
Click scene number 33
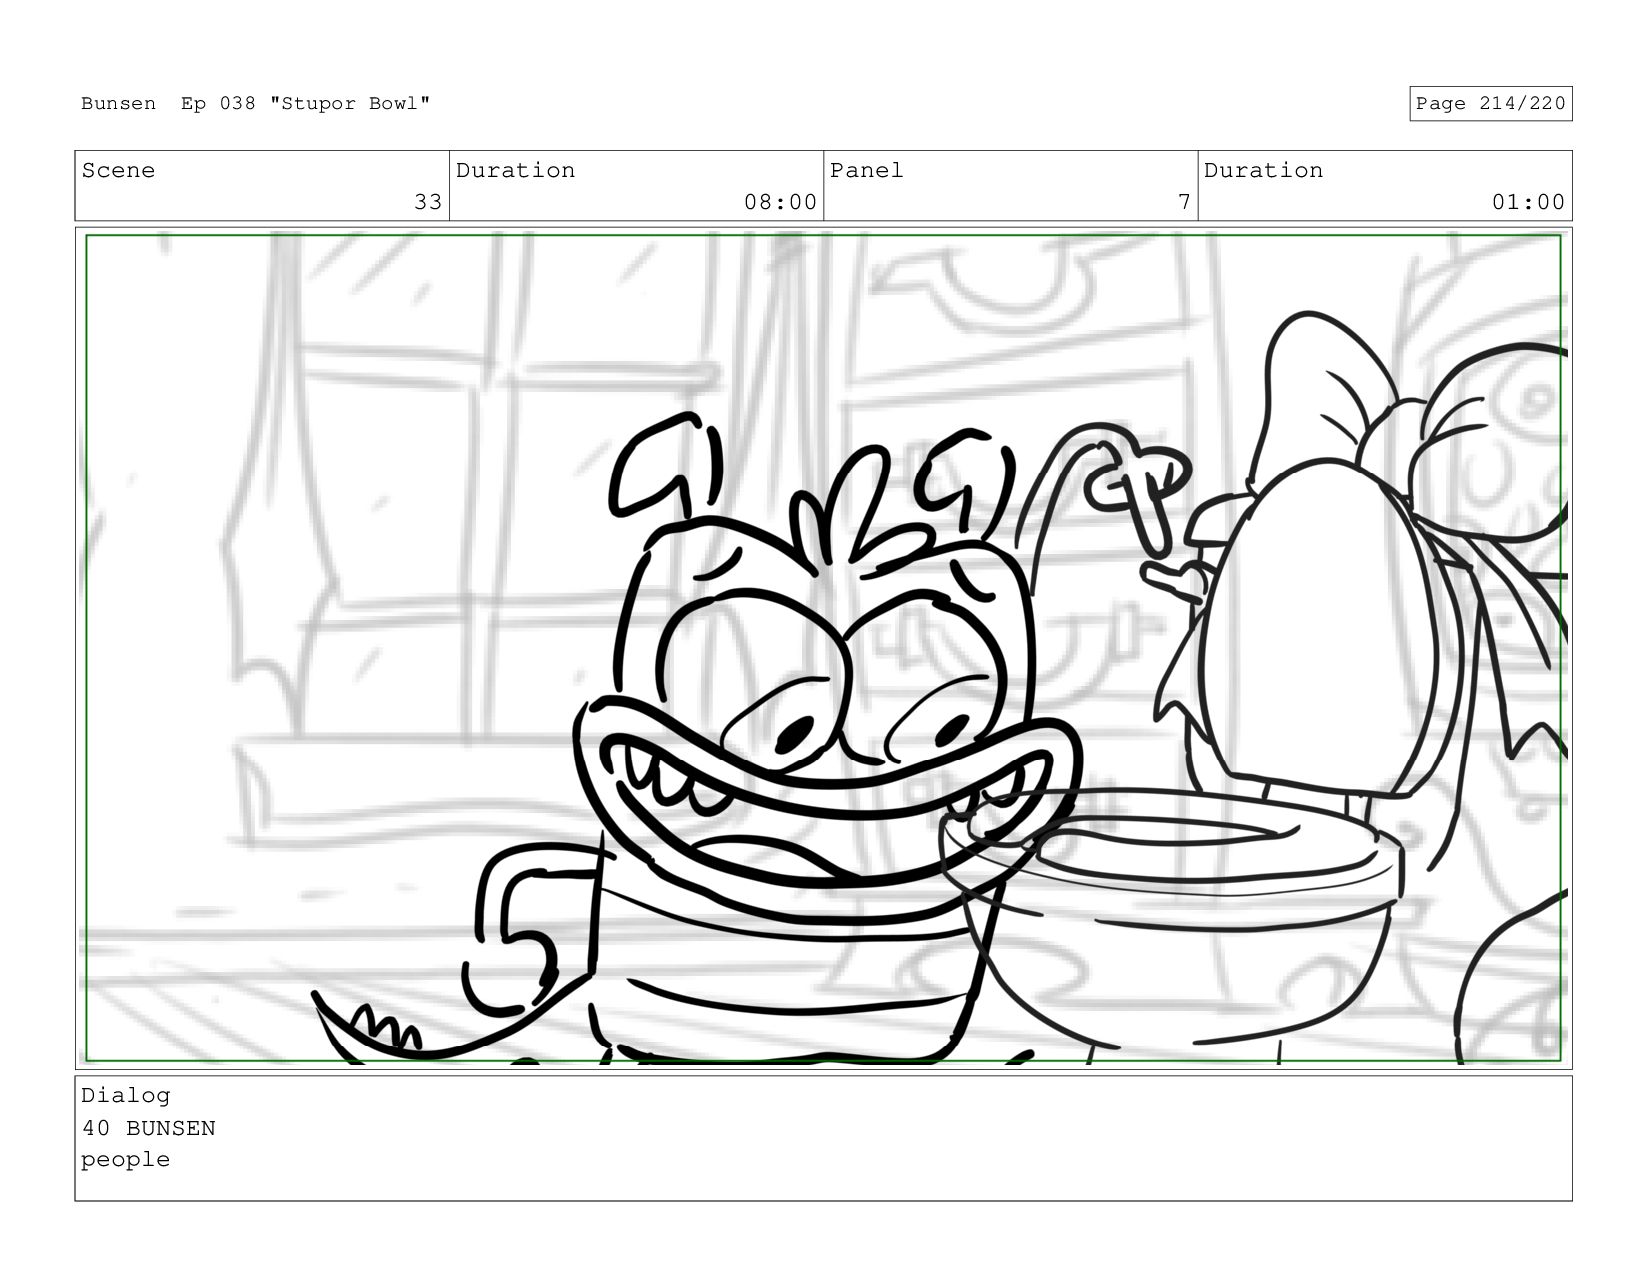[x=428, y=202]
